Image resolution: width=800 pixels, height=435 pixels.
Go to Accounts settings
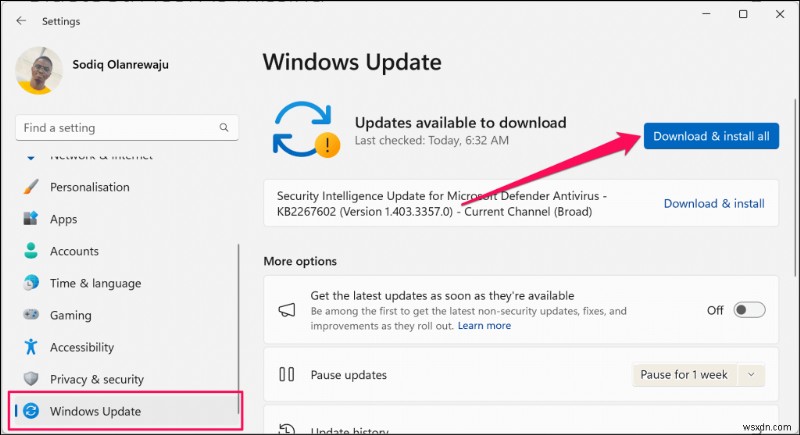pyautogui.click(x=74, y=251)
